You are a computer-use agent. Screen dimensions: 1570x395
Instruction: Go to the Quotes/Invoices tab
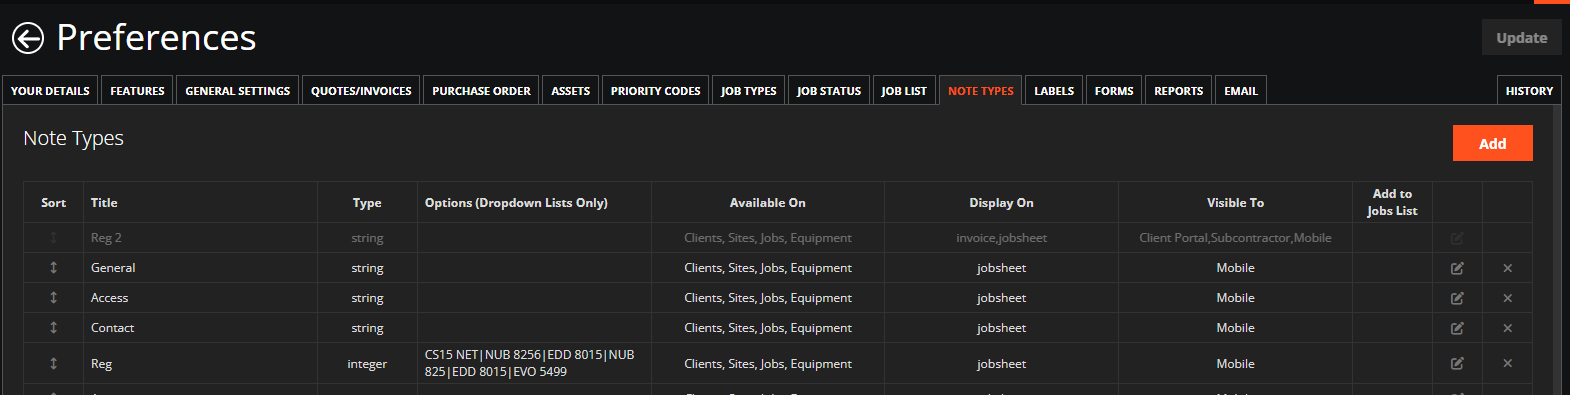point(361,90)
